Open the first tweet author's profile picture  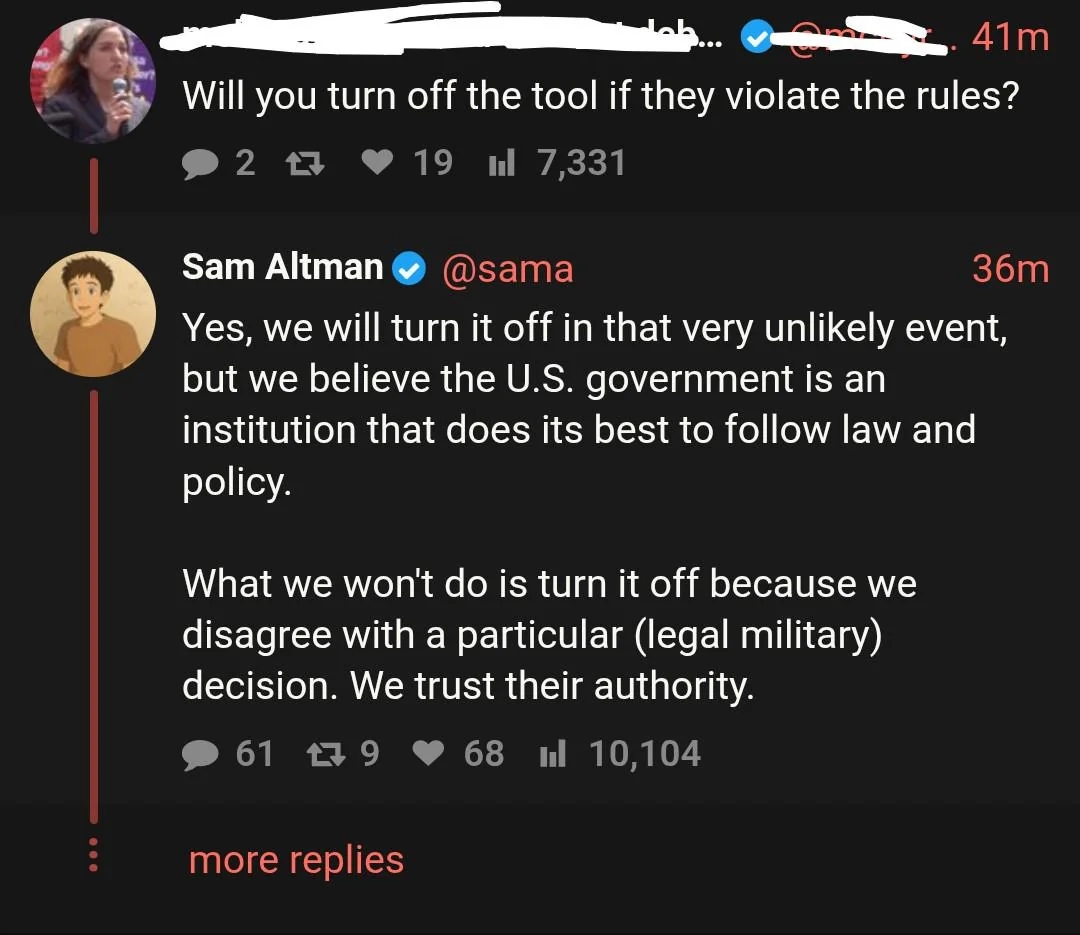point(93,81)
